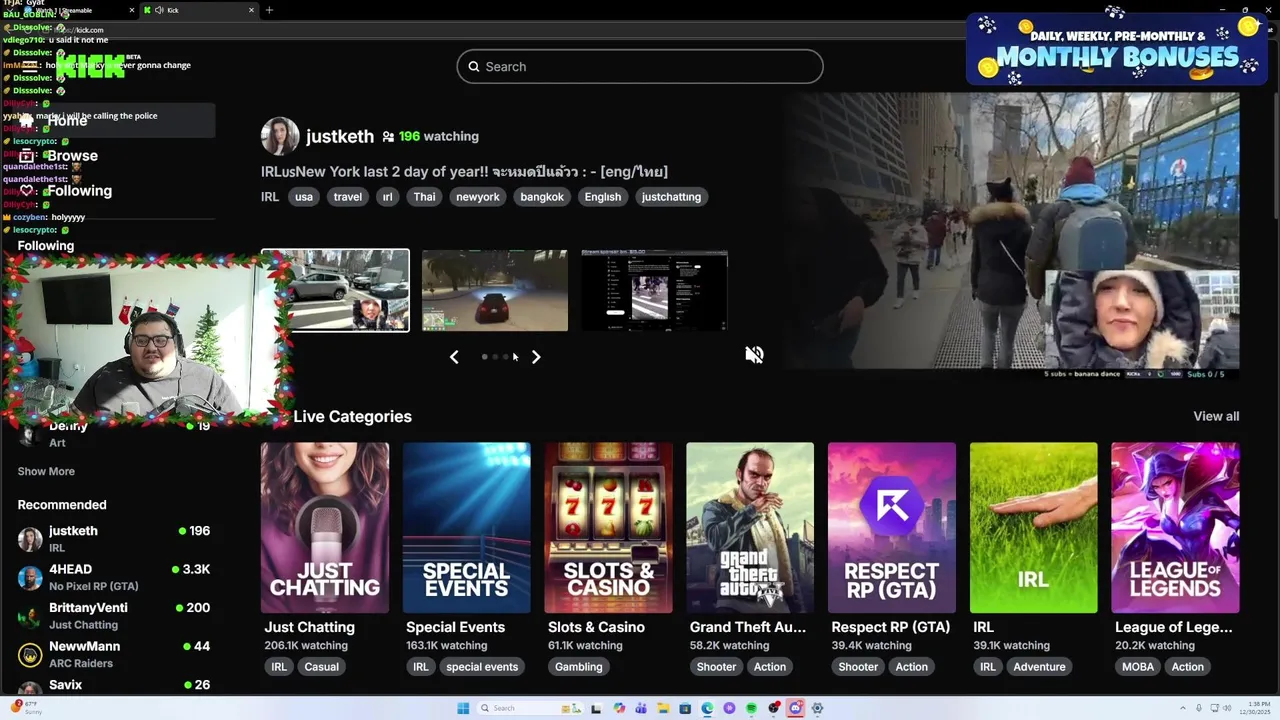Open NewwMann in Recommended channels
Screen dimensions: 1280x720
pyautogui.click(x=114, y=655)
